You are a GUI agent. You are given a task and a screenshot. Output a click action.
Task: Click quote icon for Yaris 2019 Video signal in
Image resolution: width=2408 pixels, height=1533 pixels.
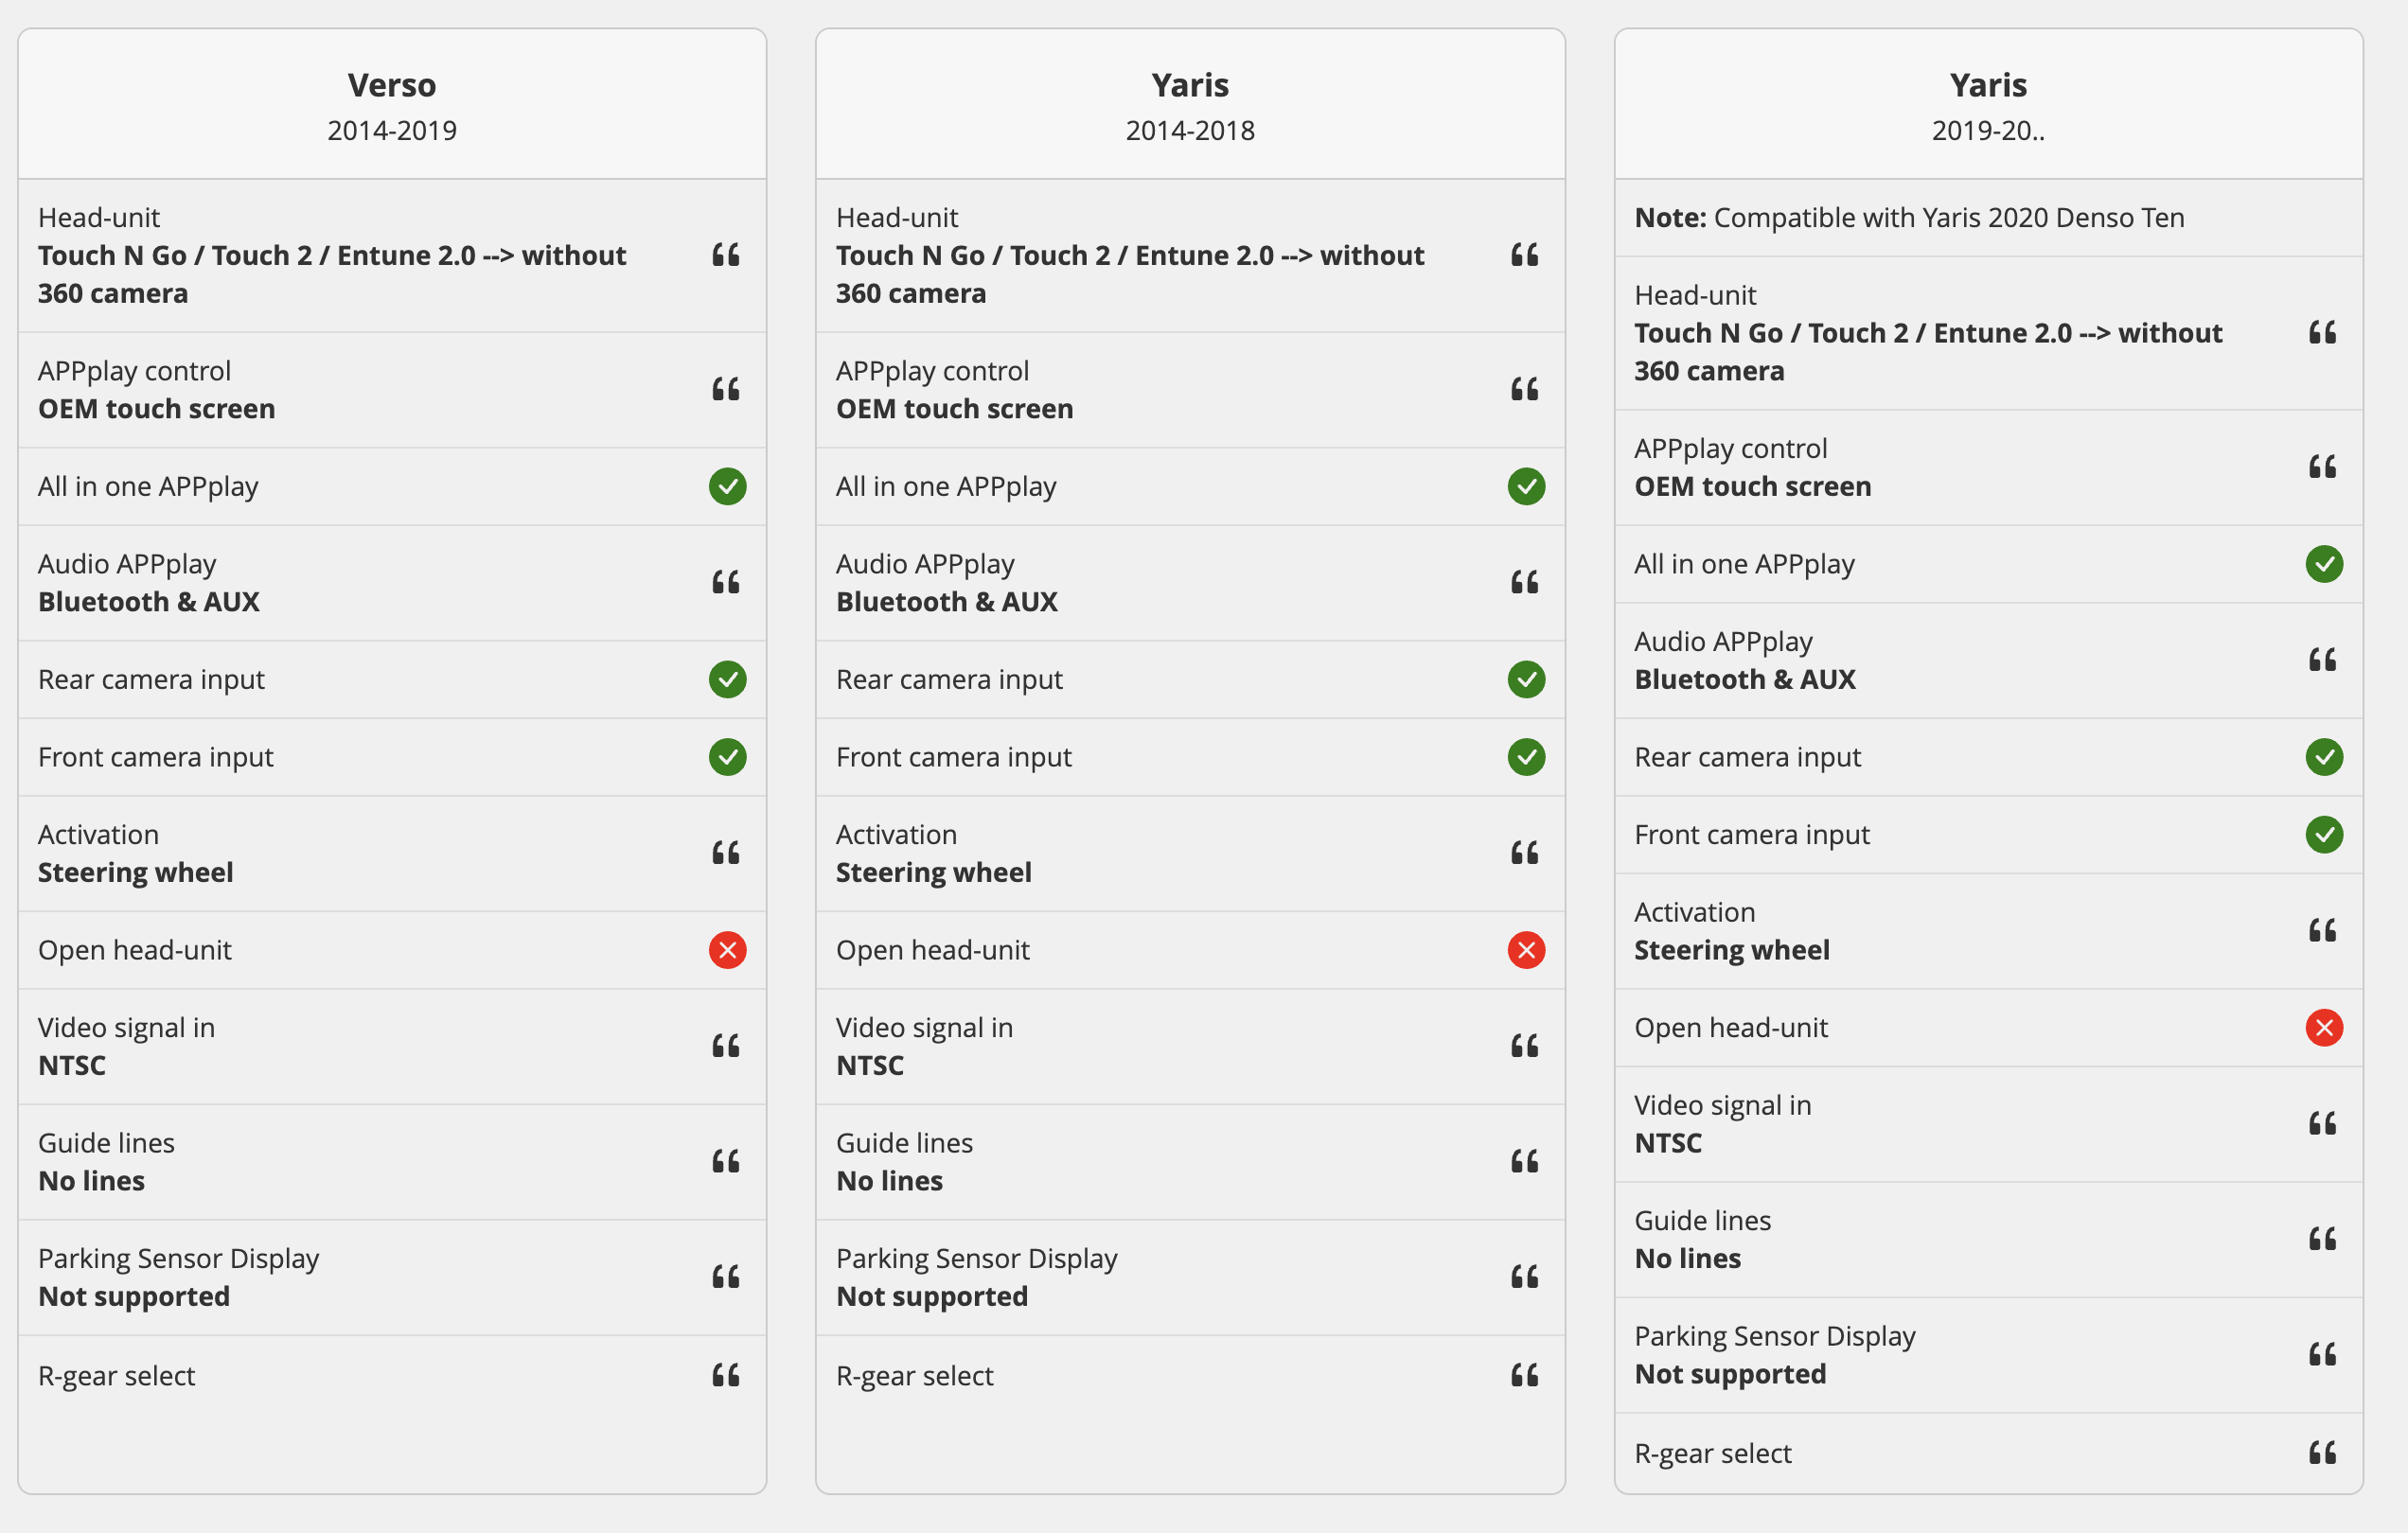click(x=2323, y=1123)
